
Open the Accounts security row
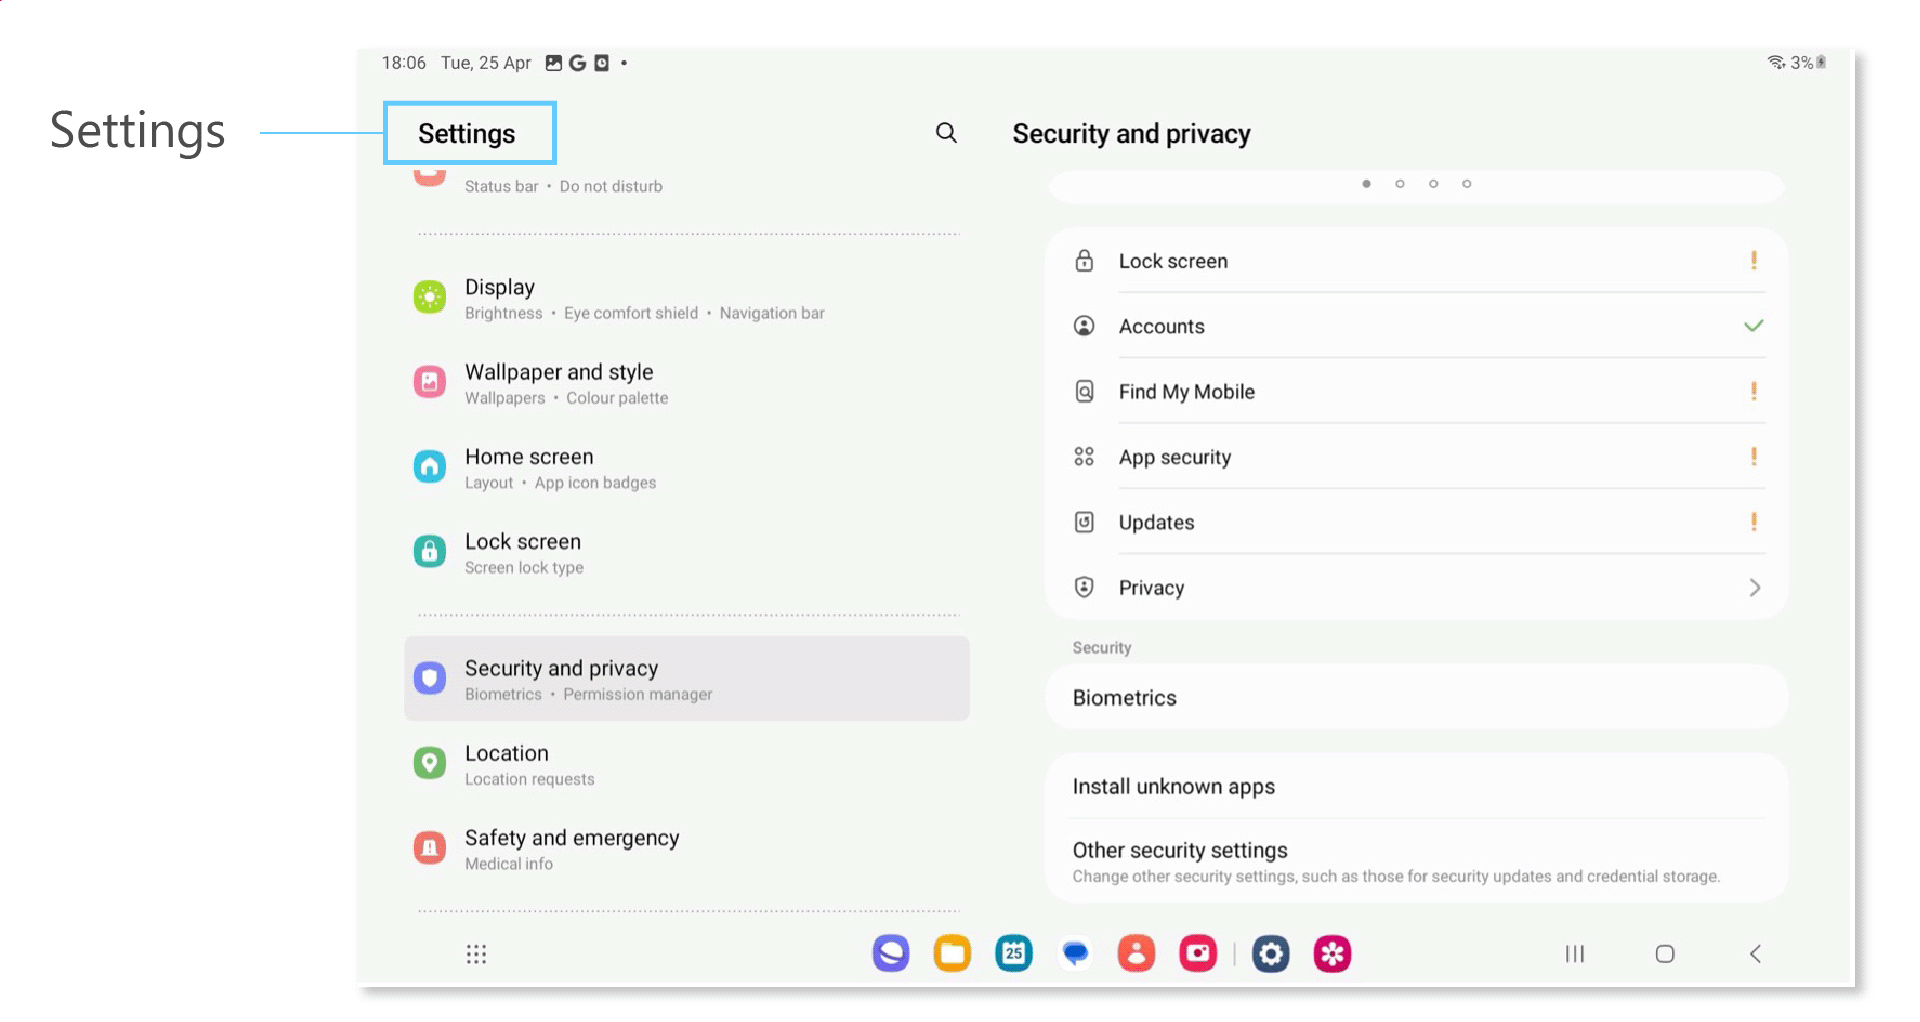(x=1417, y=326)
